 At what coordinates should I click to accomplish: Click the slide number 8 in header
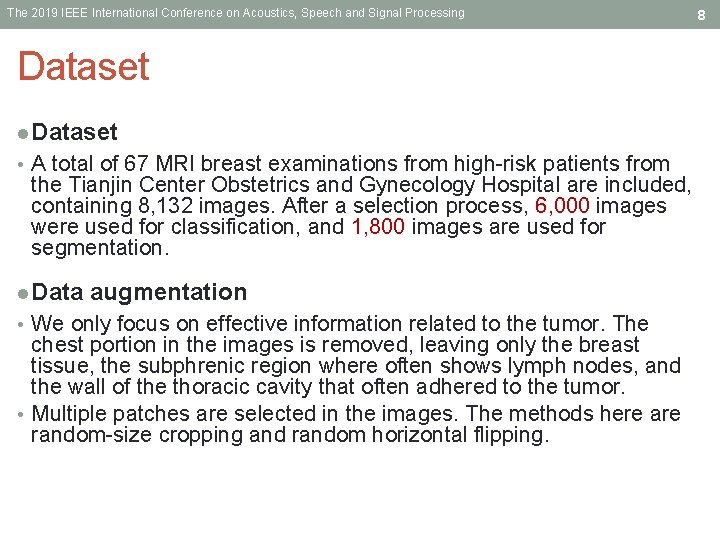(701, 15)
